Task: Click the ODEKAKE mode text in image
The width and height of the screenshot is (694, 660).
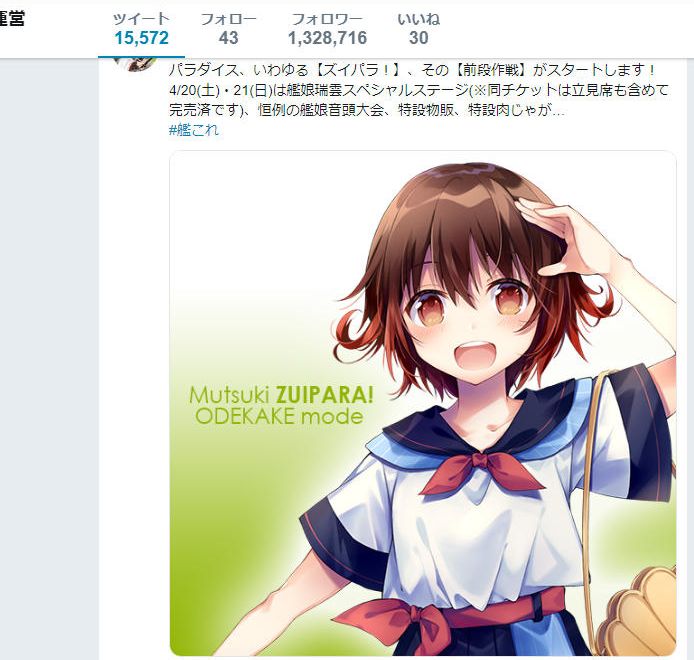Action: (x=279, y=417)
